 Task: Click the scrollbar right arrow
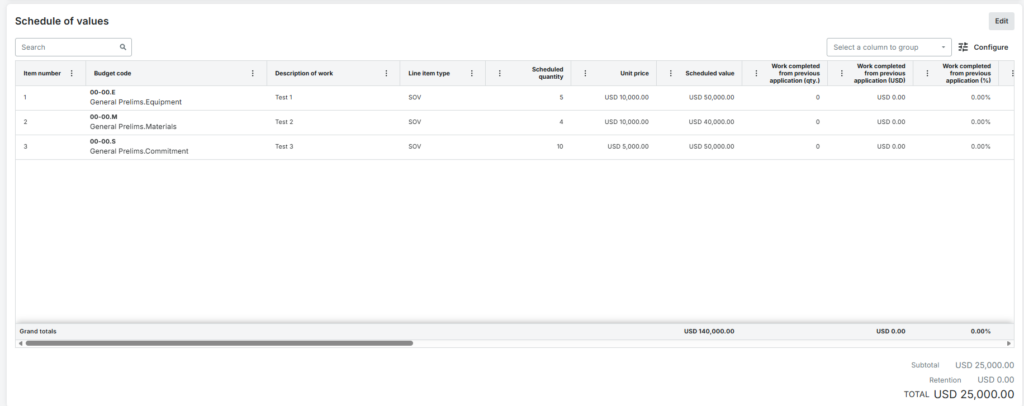point(1008,343)
